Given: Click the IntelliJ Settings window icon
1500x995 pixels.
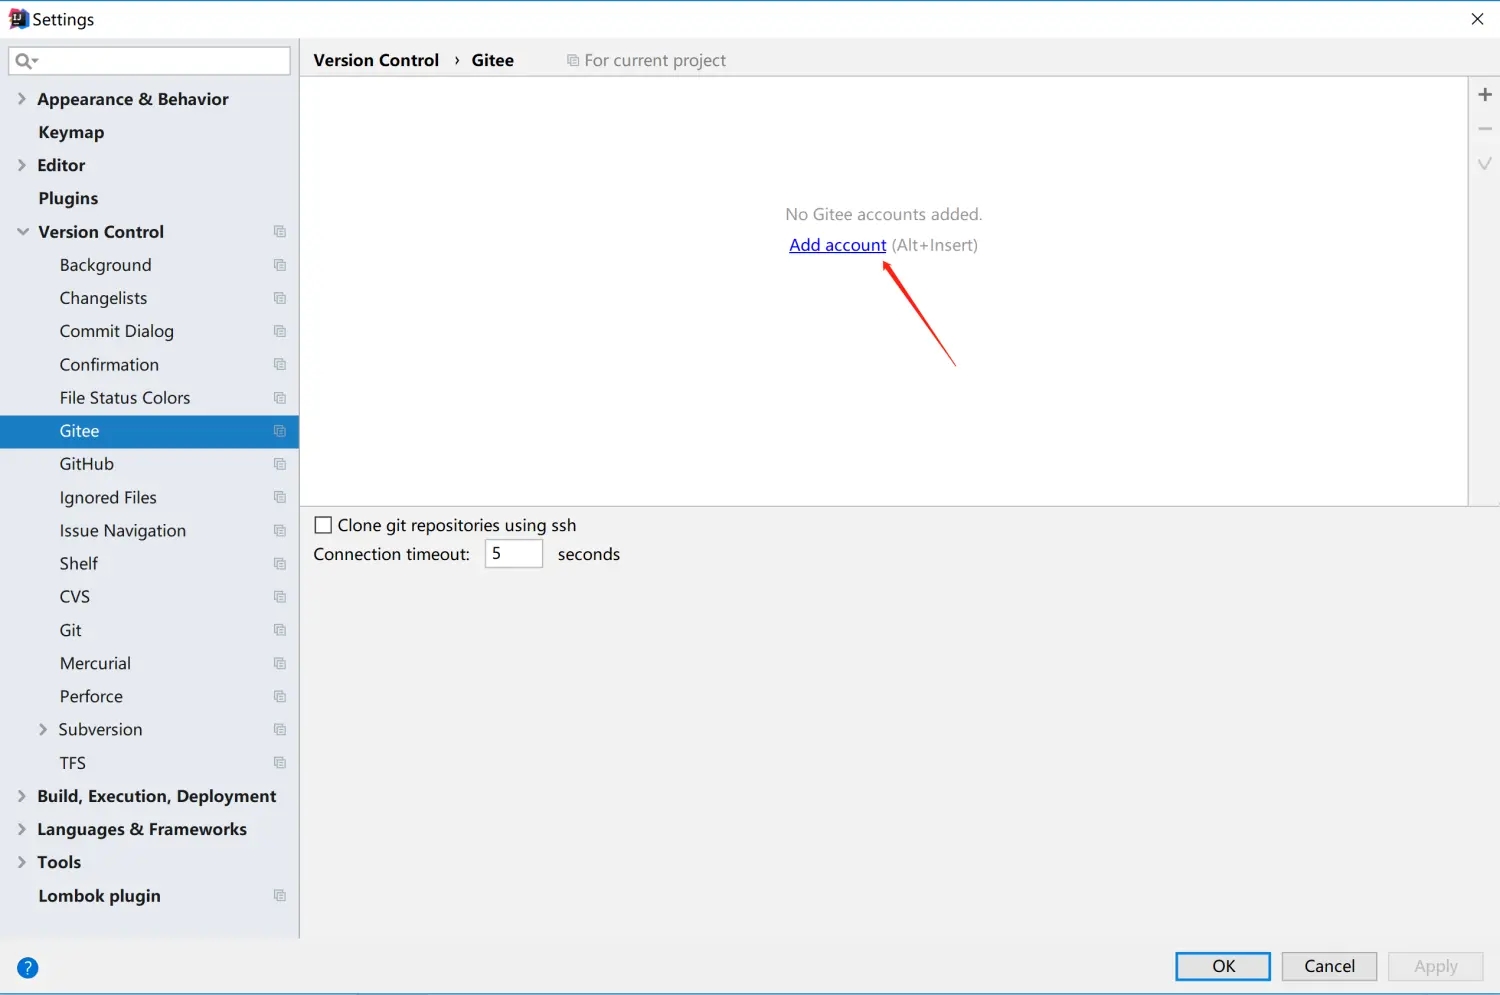Looking at the screenshot, I should 18,19.
